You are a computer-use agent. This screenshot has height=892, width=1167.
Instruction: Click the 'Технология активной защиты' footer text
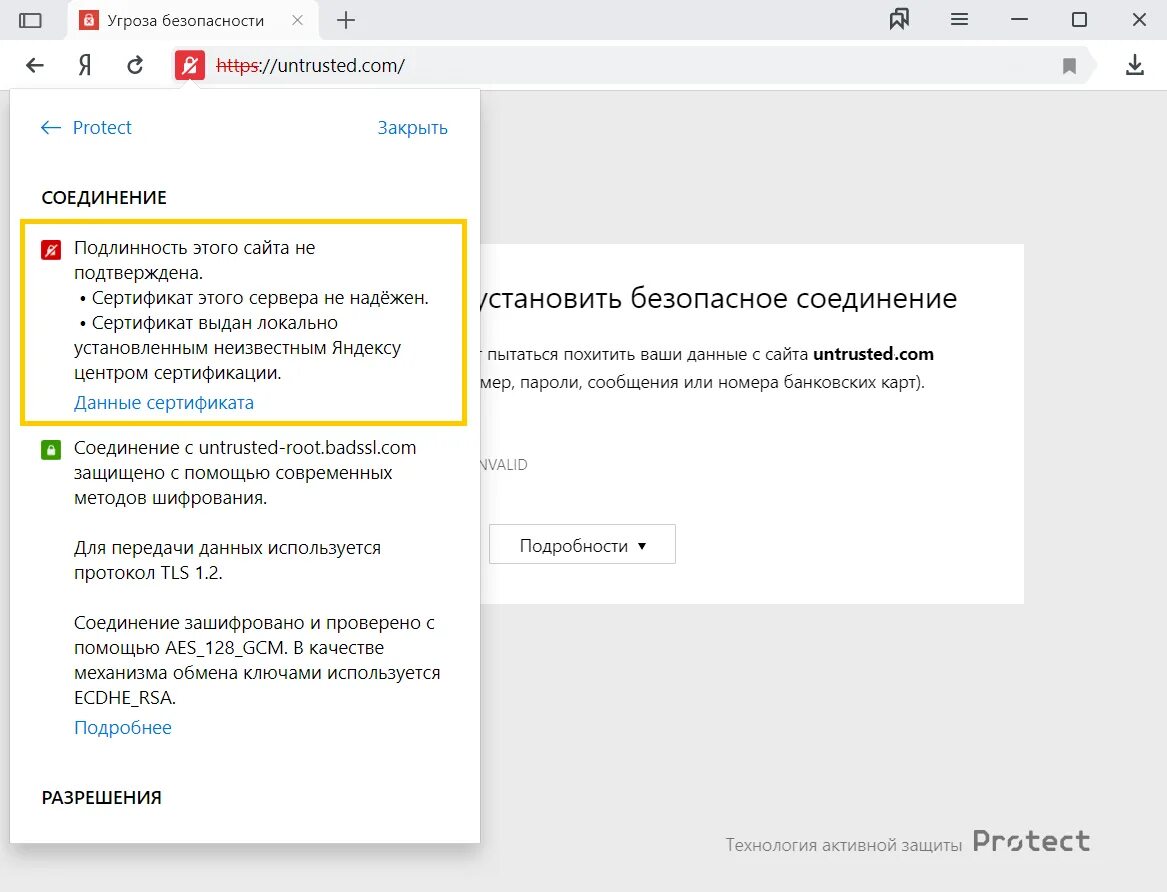pos(844,845)
